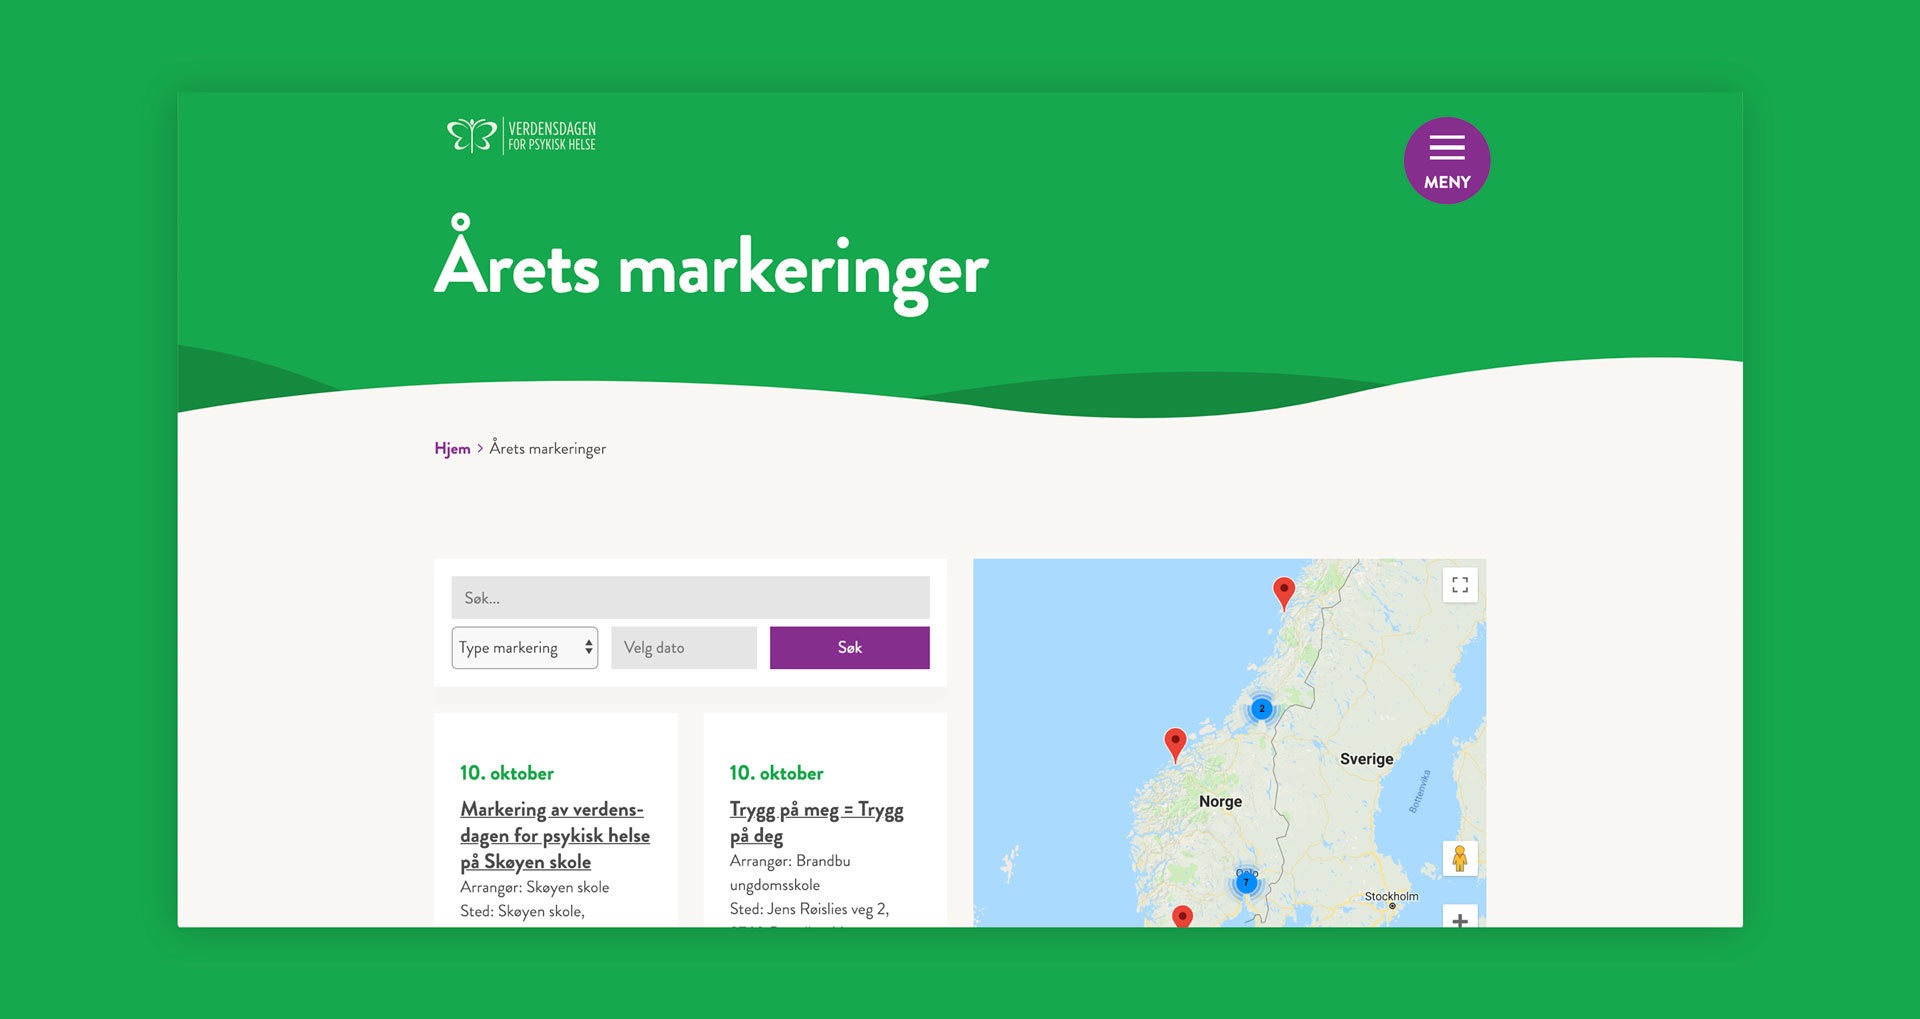The image size is (1920, 1019).
Task: Toggle fullscreen view on the map
Action: 1460,585
